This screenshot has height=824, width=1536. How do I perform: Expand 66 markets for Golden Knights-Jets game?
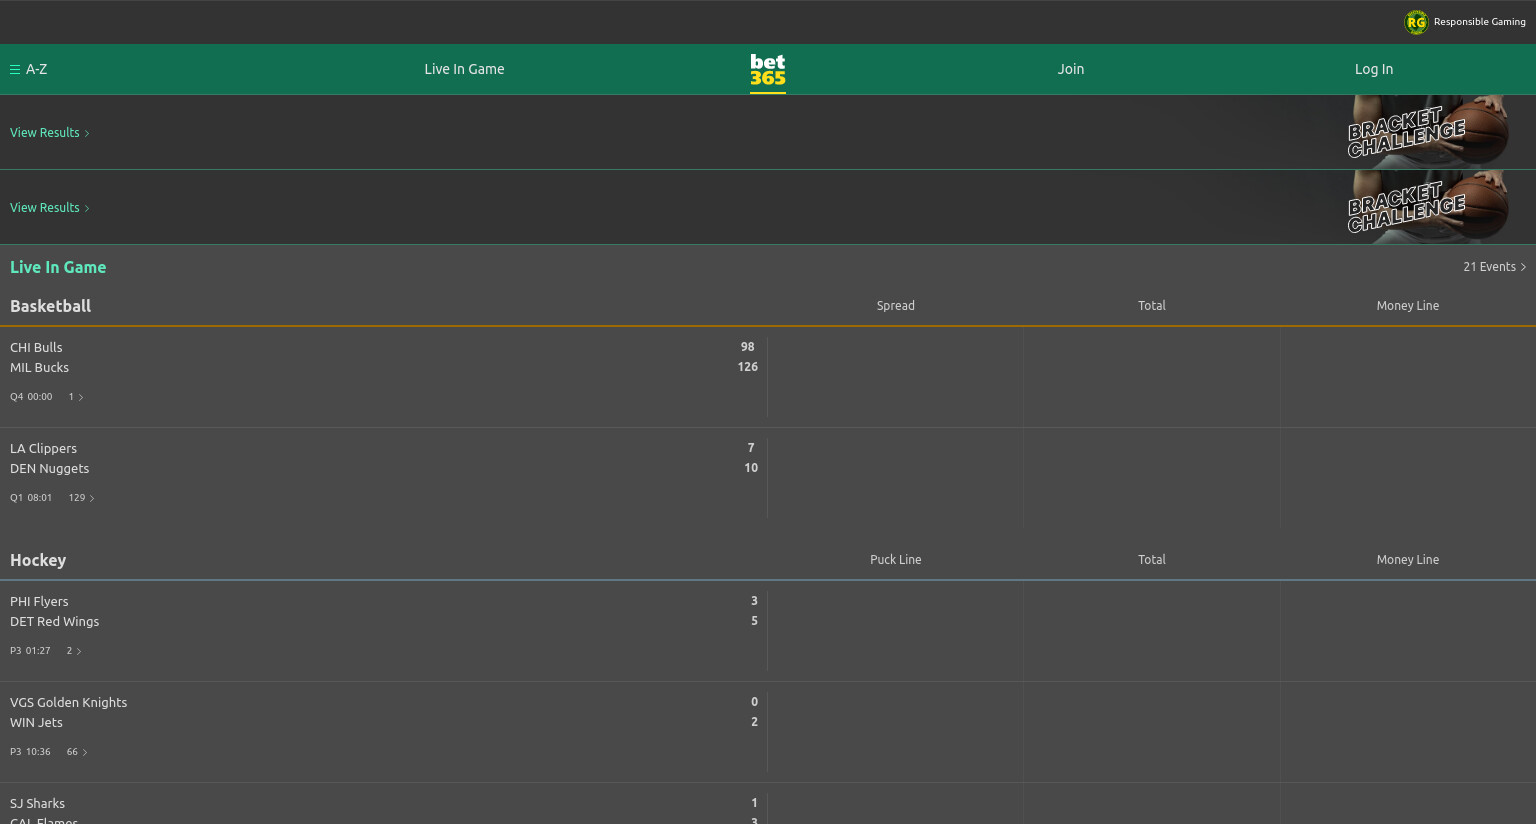click(x=77, y=752)
